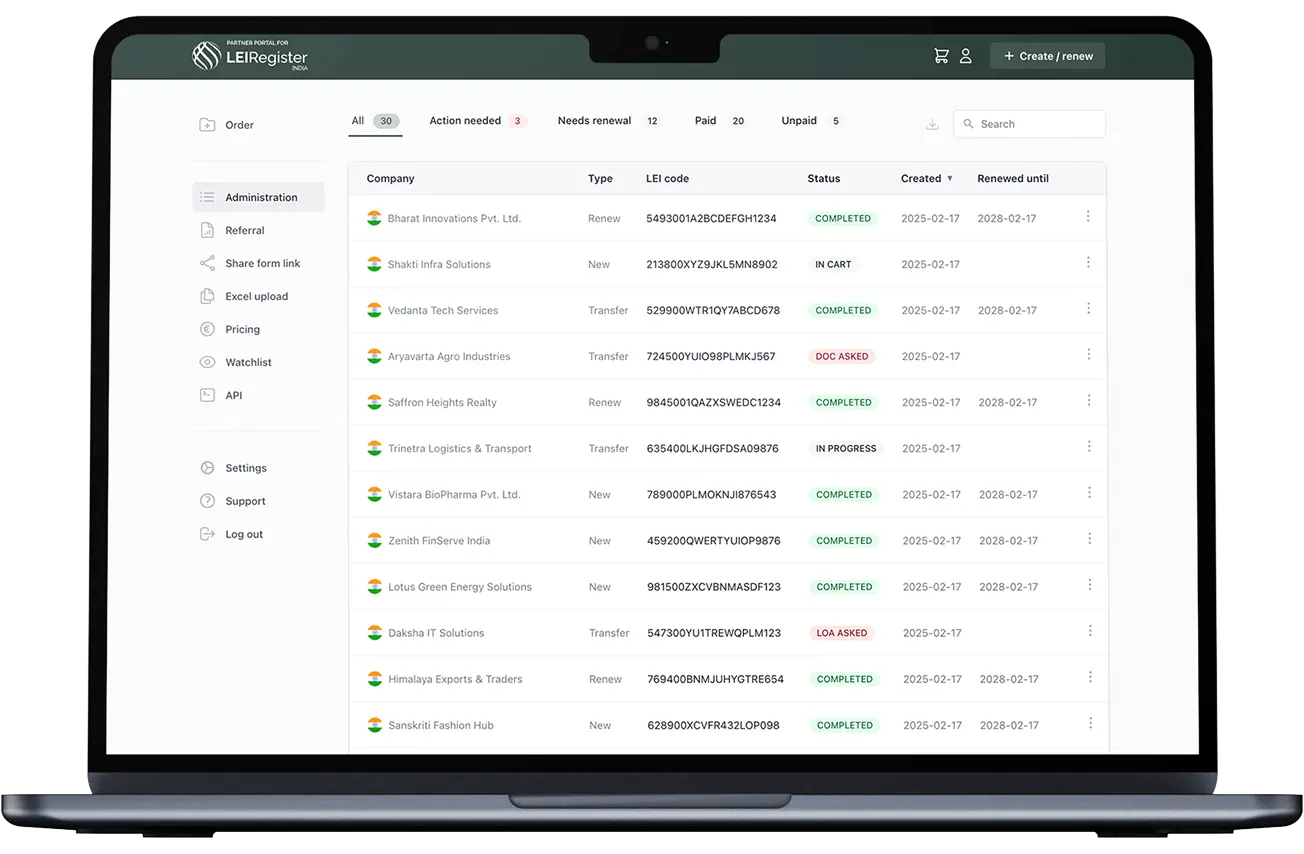Open the Order section via its icon
The image size is (1304, 854).
(x=207, y=124)
